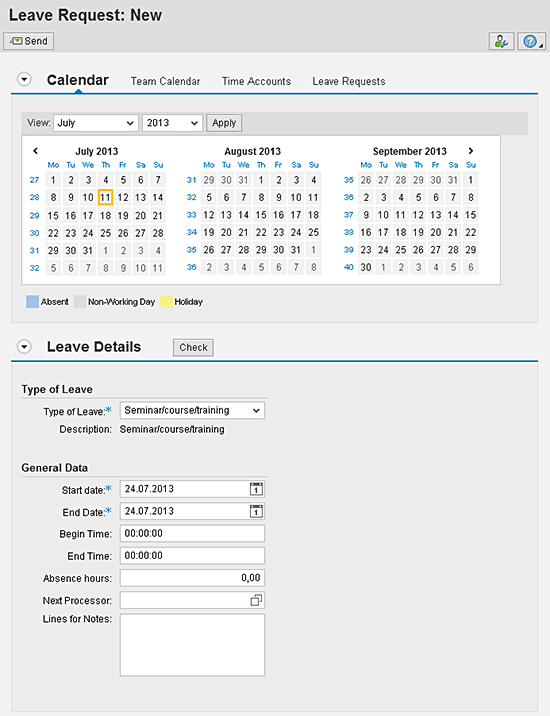
Task: Click the Send button
Action: [29, 41]
